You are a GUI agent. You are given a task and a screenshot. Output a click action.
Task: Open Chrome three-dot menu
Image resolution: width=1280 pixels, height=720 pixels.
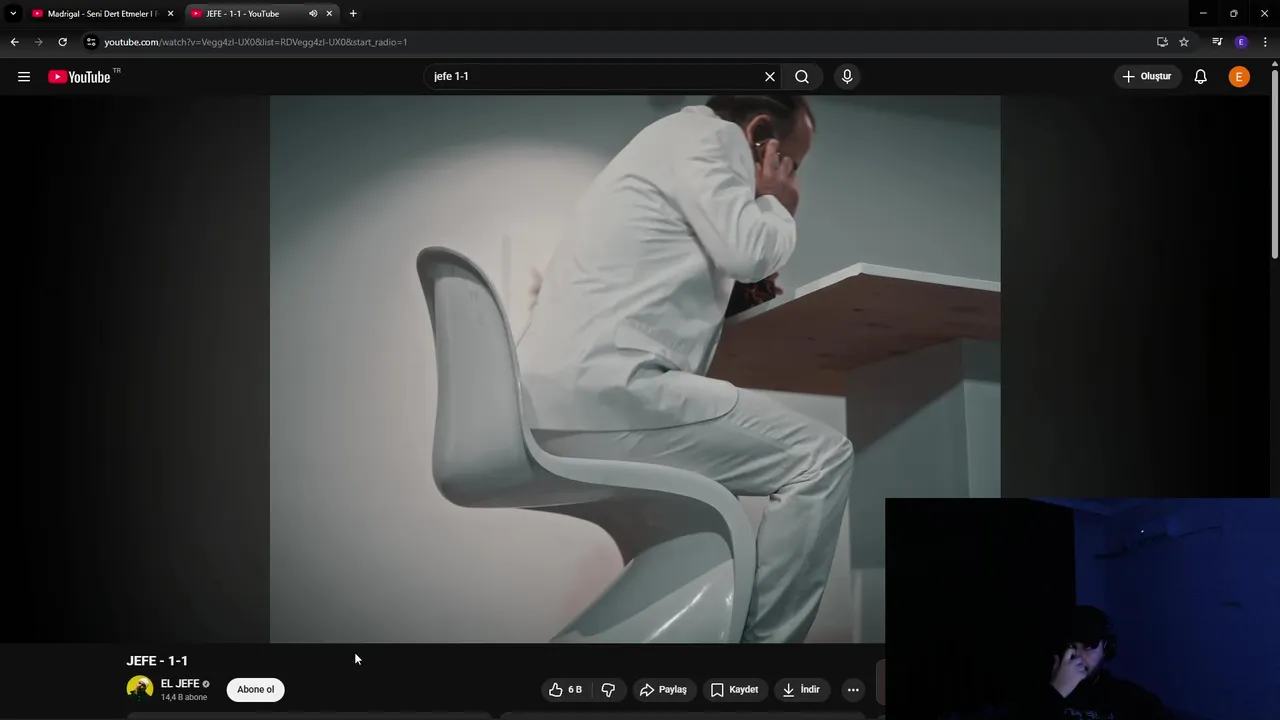1265,42
